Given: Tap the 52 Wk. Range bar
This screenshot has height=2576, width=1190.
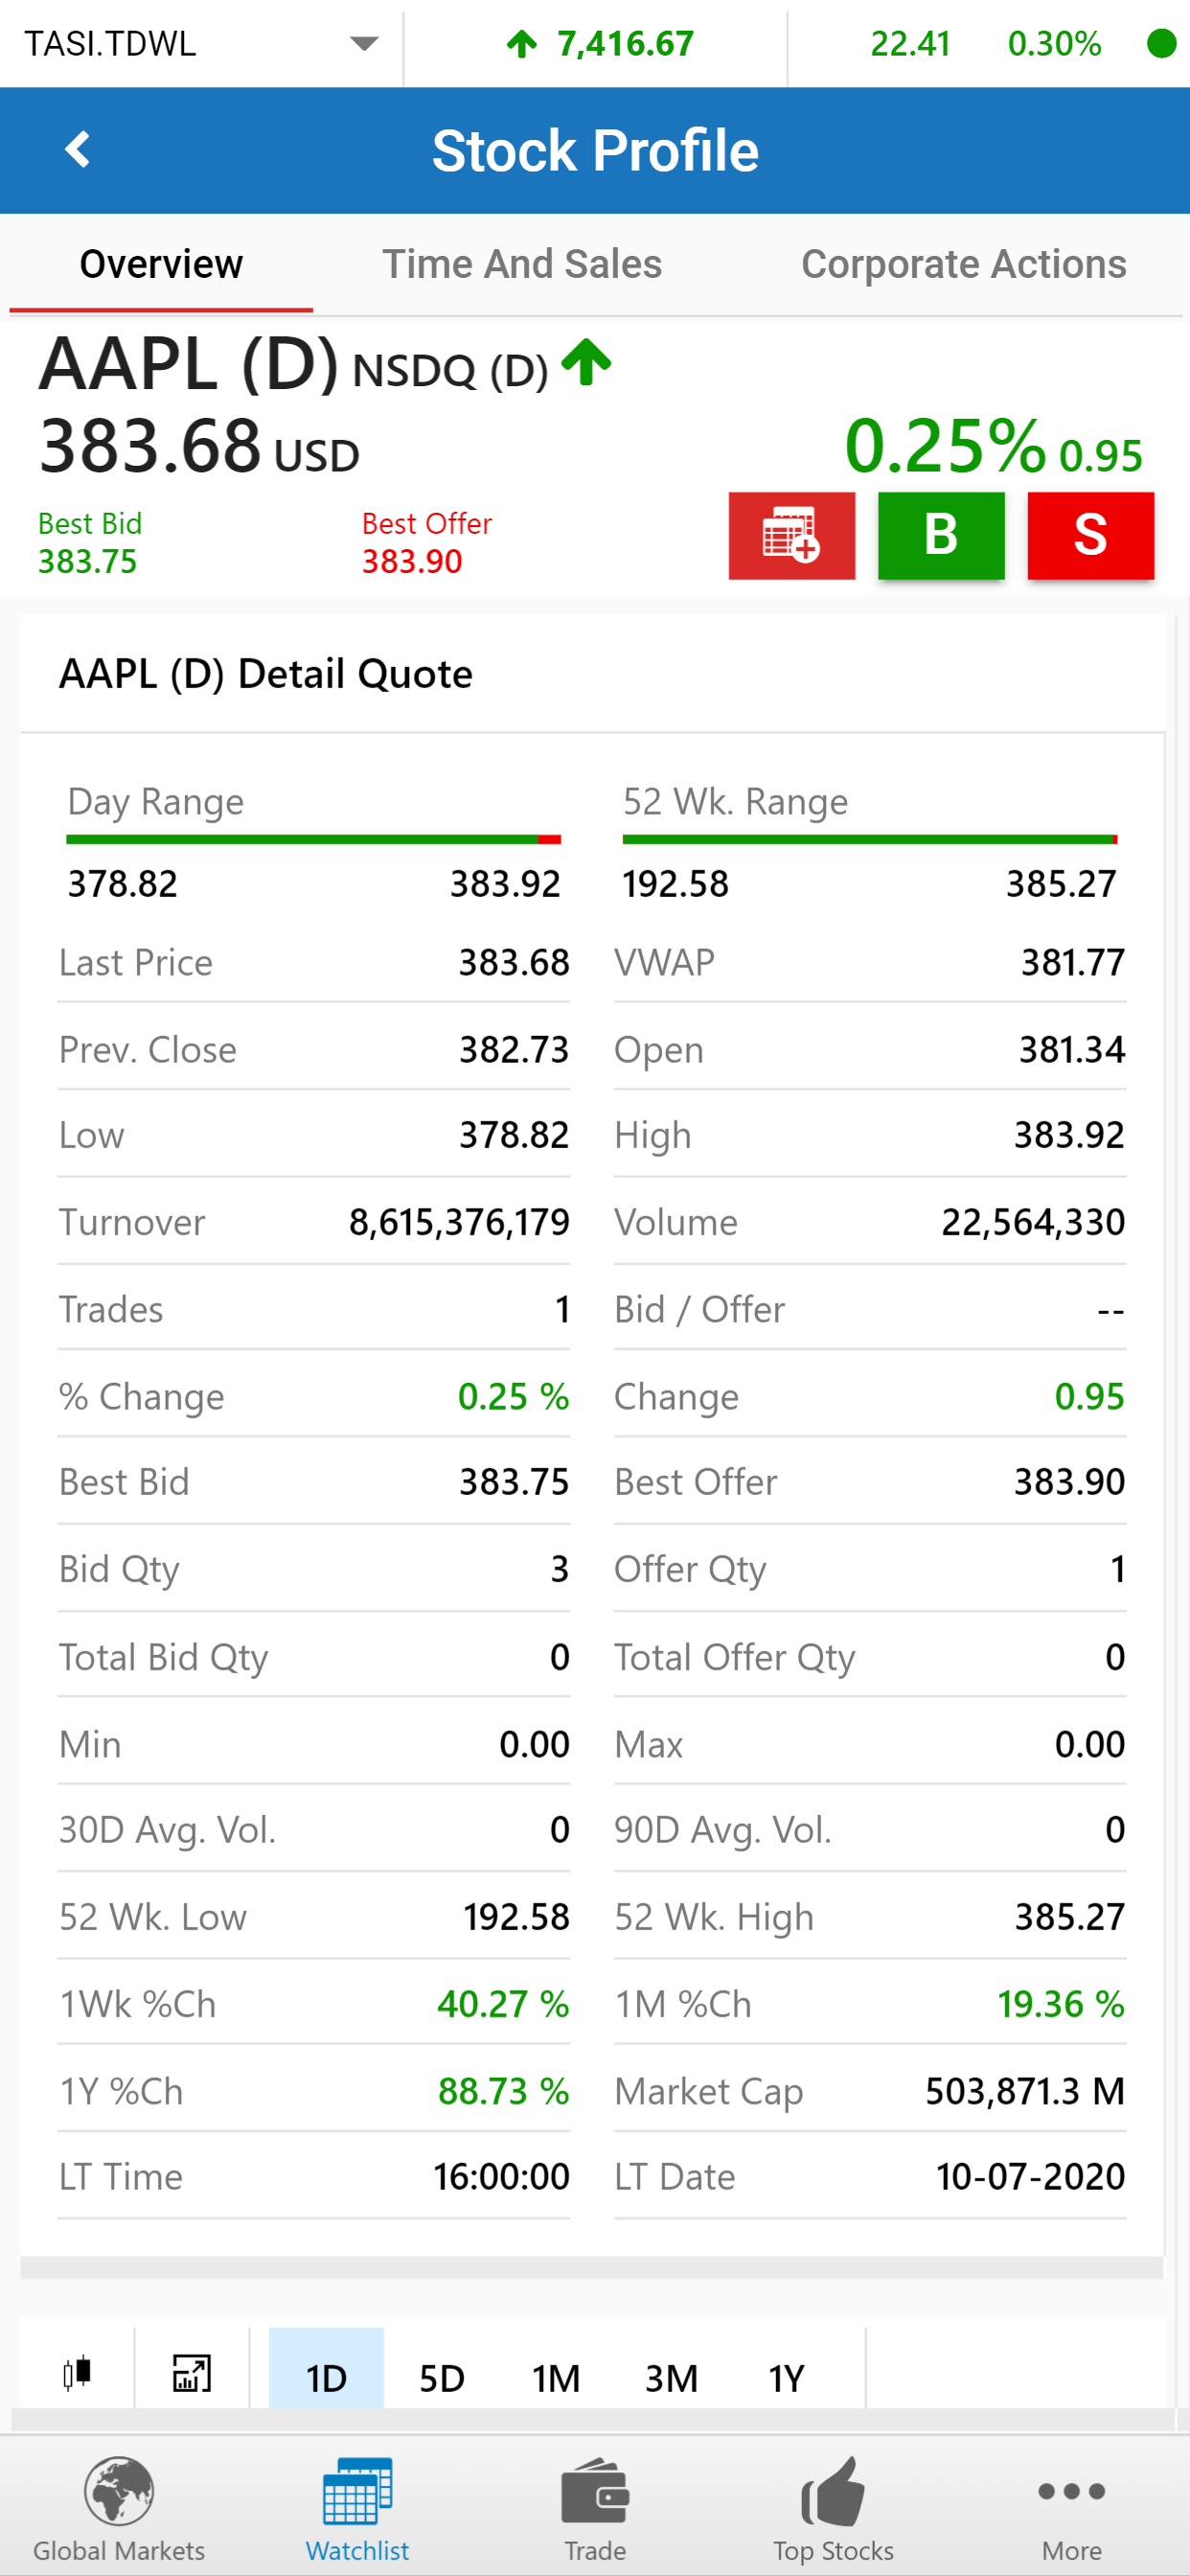Looking at the screenshot, I should [870, 839].
